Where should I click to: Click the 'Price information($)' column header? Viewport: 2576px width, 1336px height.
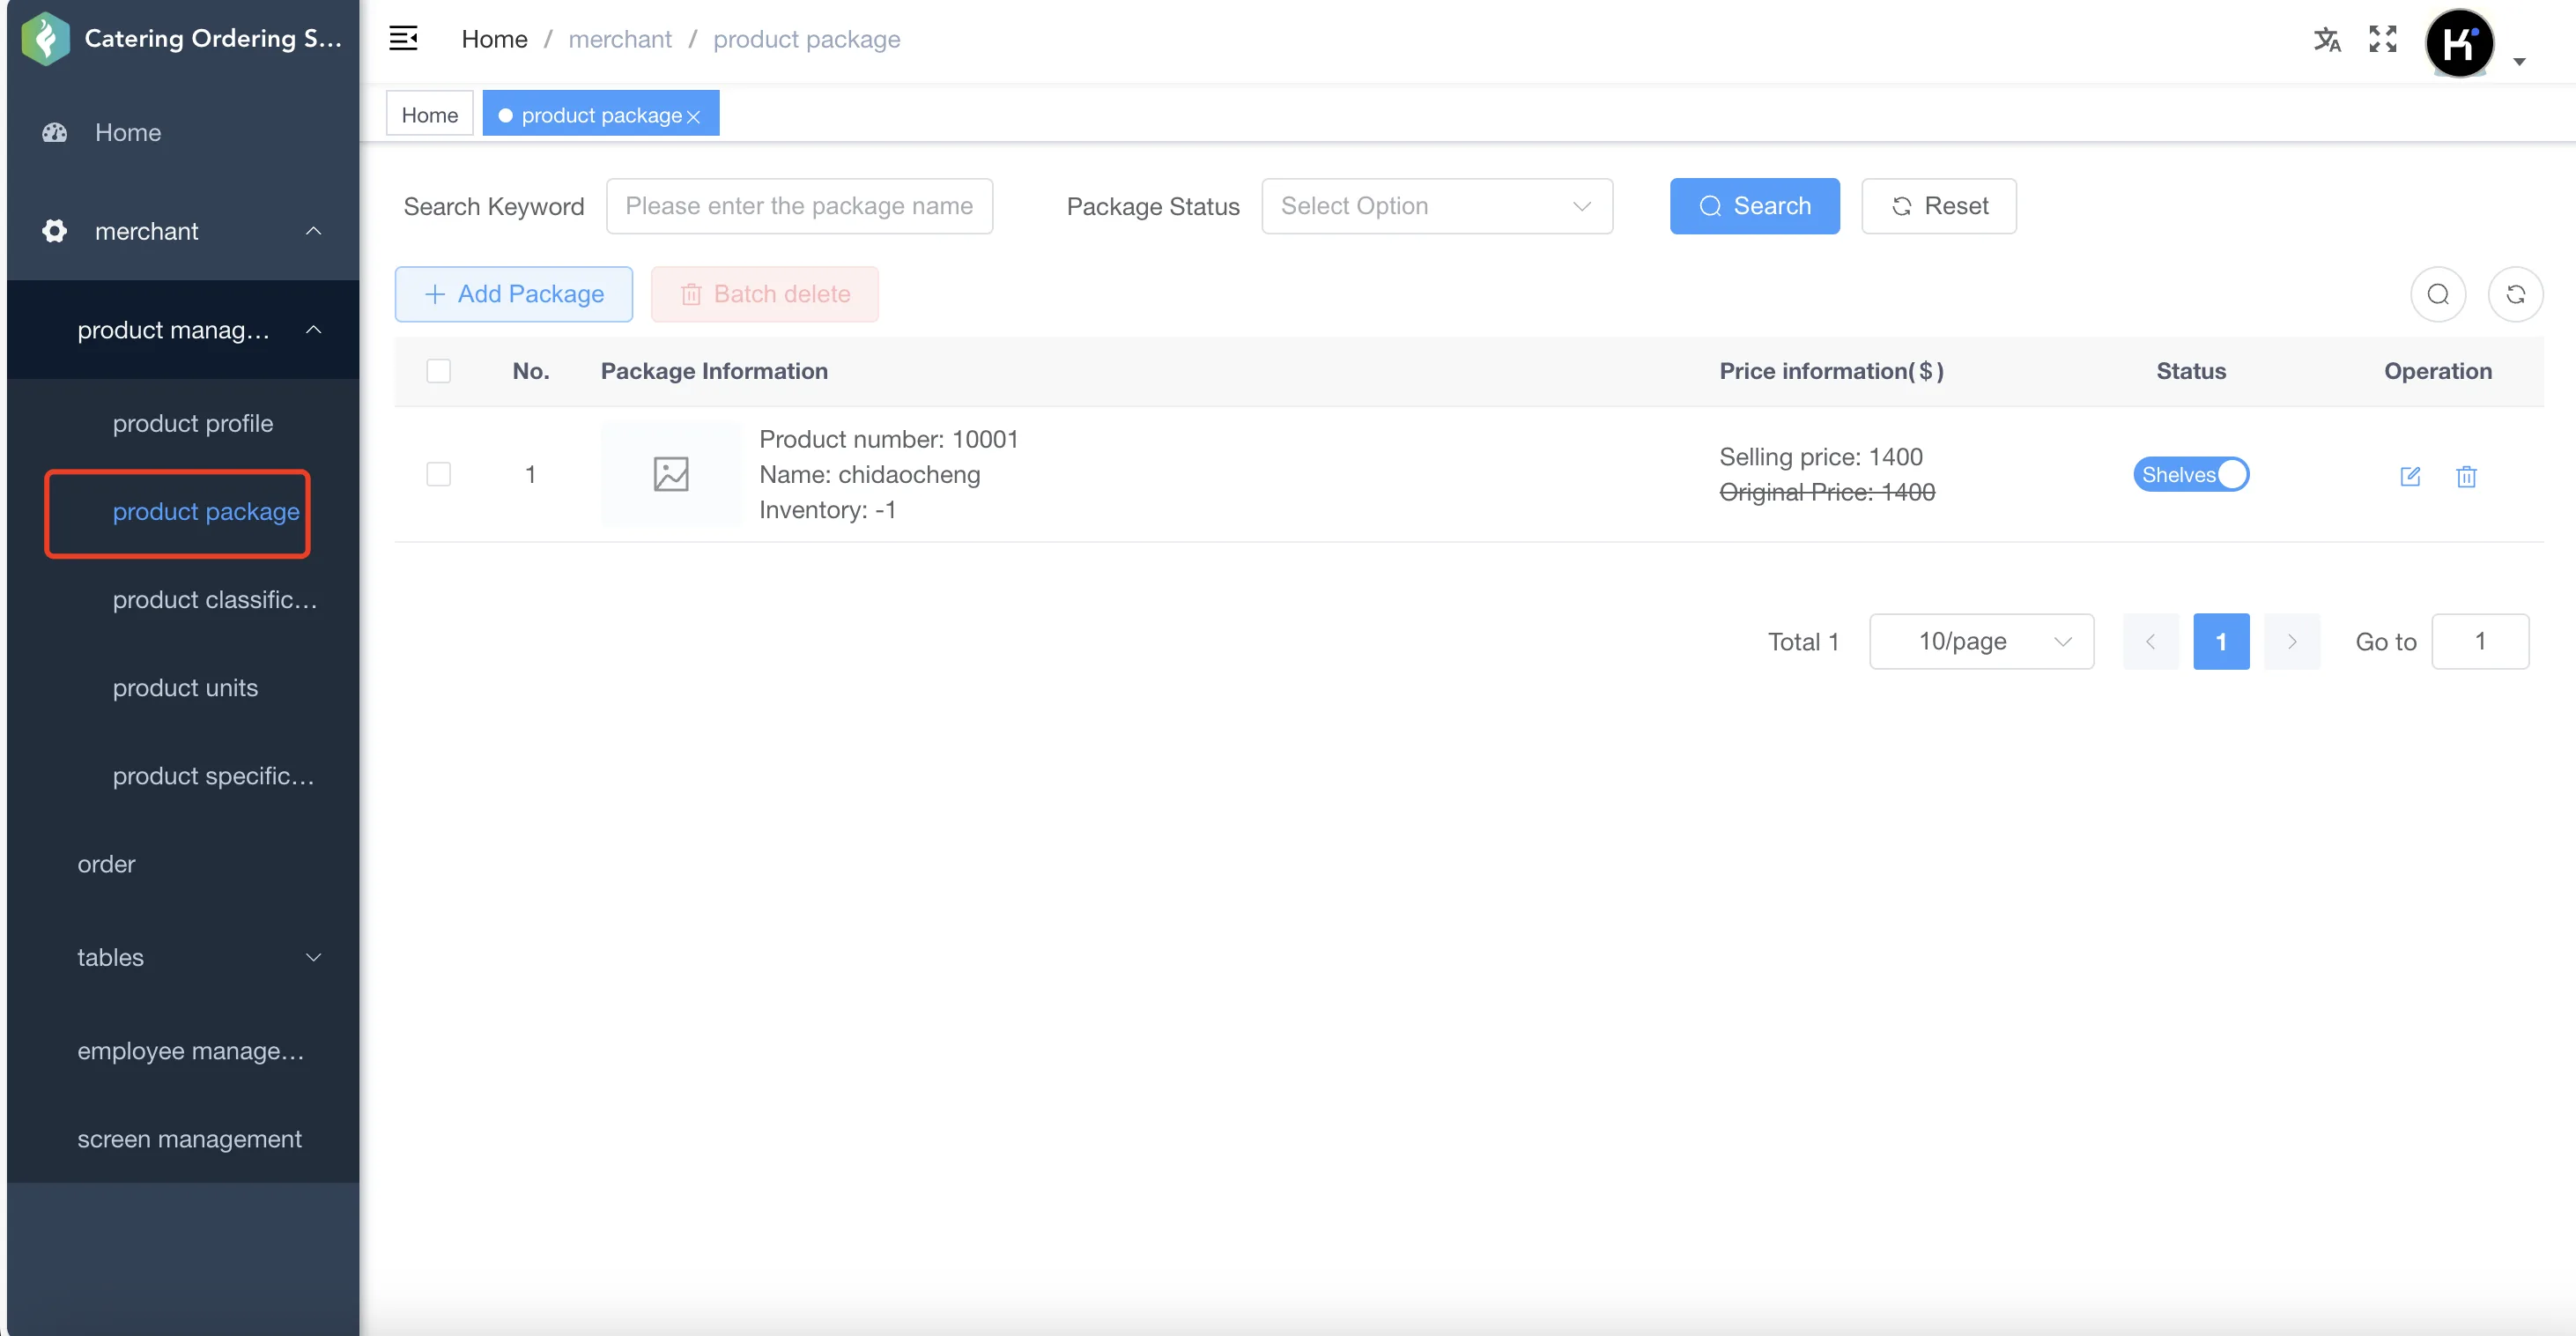tap(1831, 371)
